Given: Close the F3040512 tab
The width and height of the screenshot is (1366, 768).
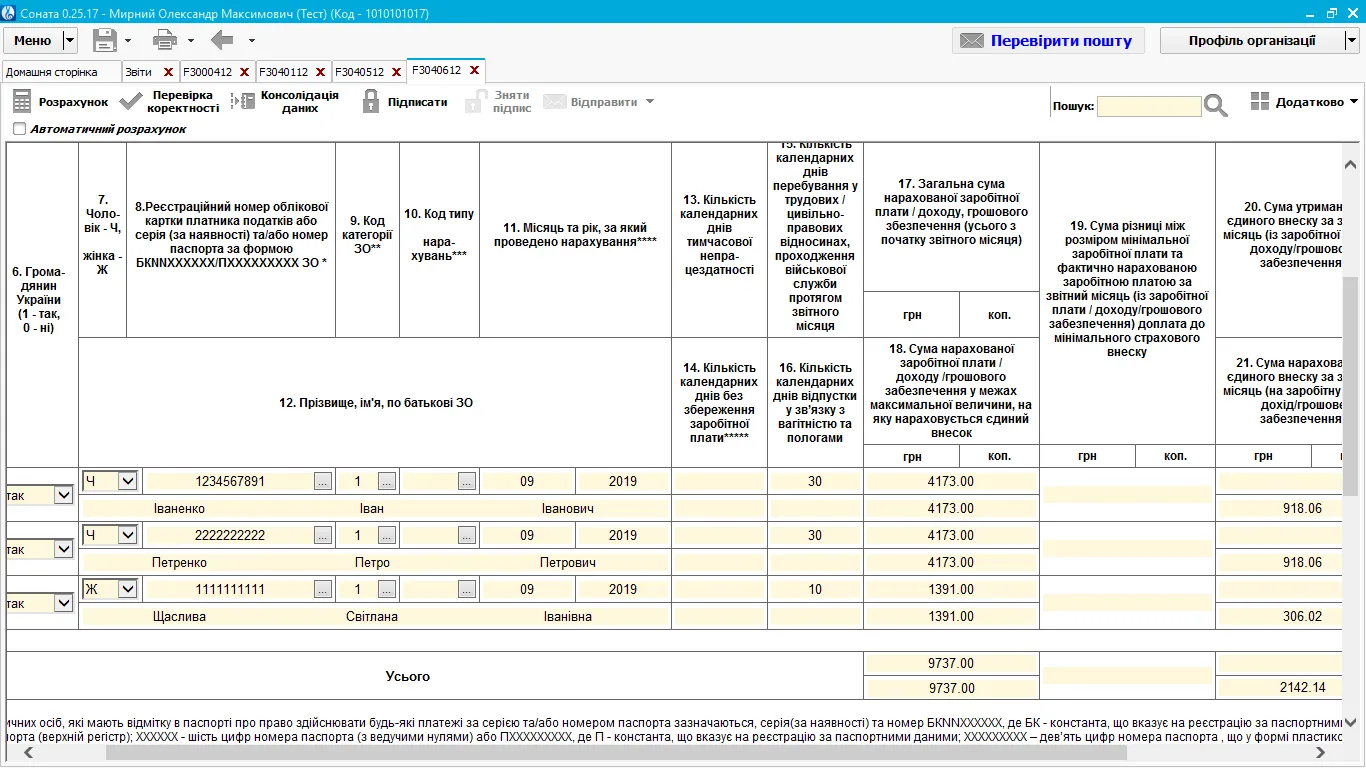Looking at the screenshot, I should pos(396,72).
